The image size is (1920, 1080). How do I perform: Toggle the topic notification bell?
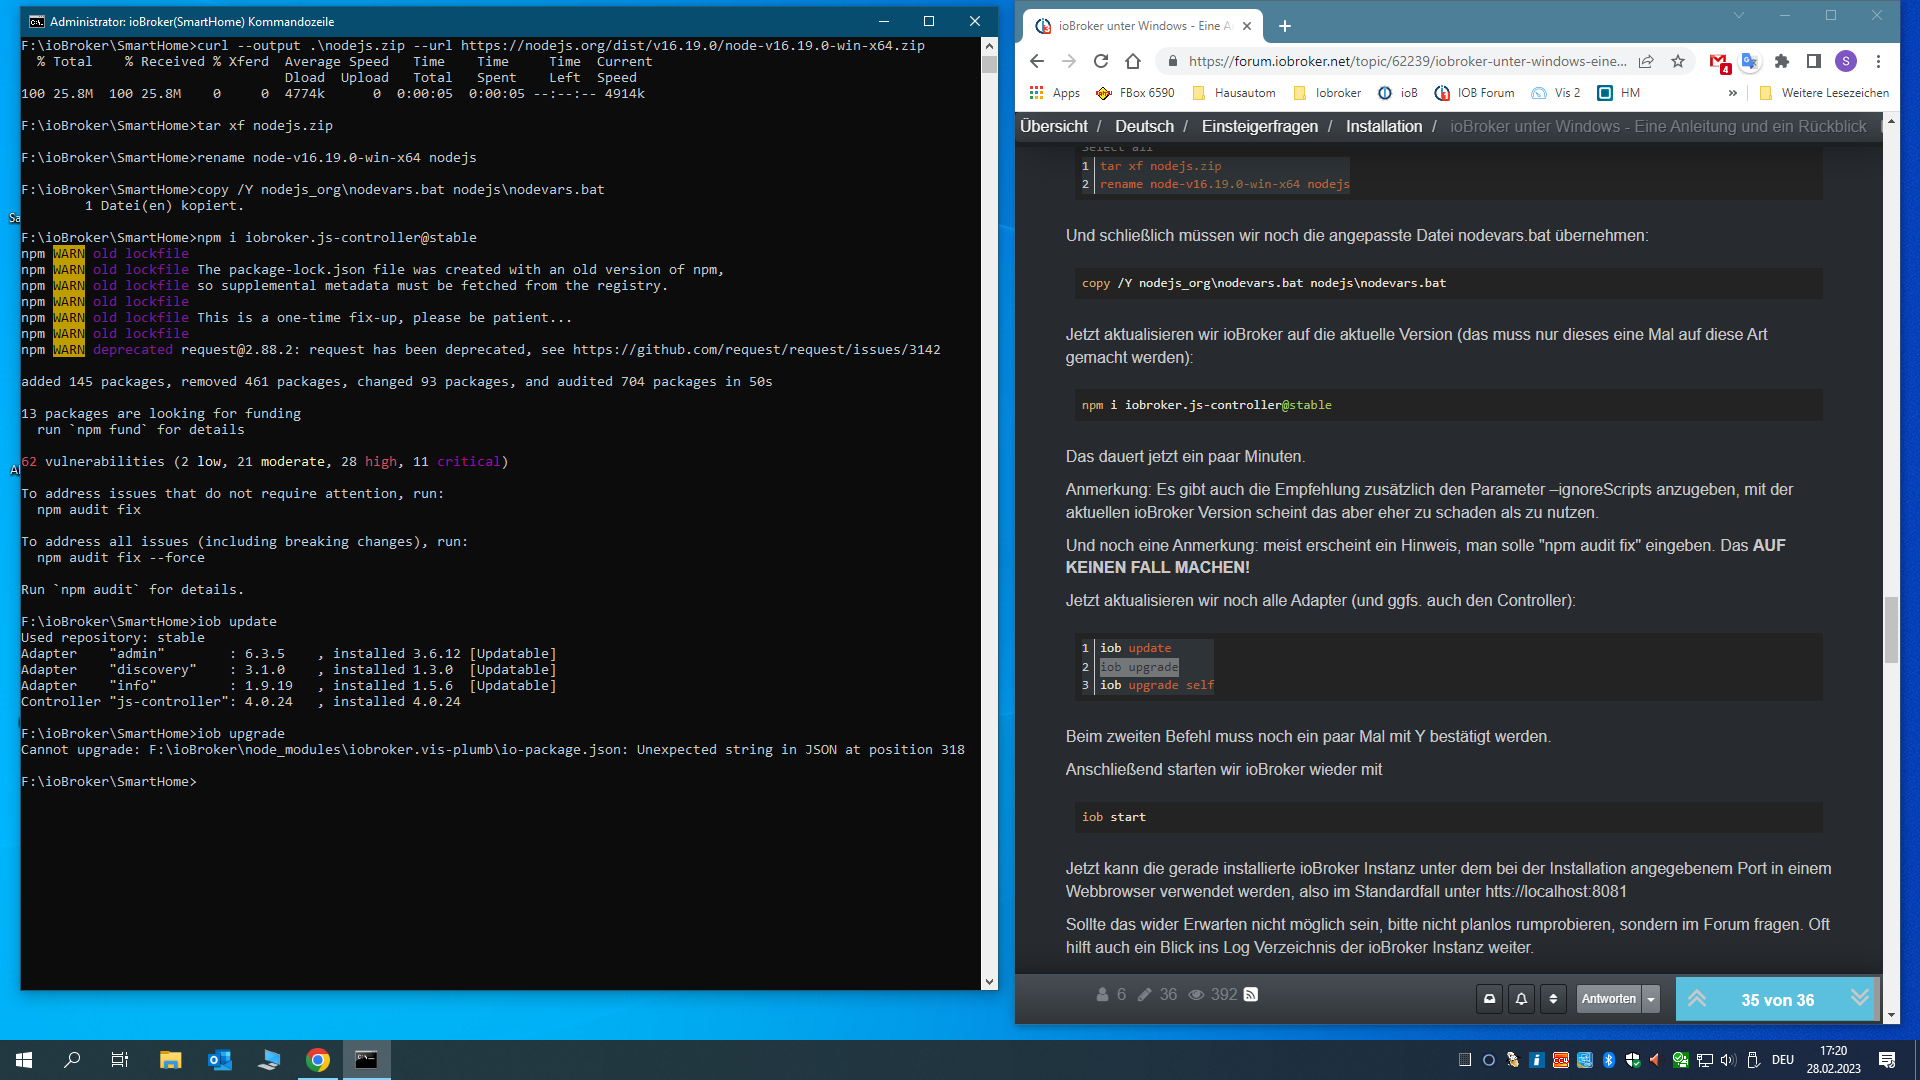click(x=1521, y=998)
